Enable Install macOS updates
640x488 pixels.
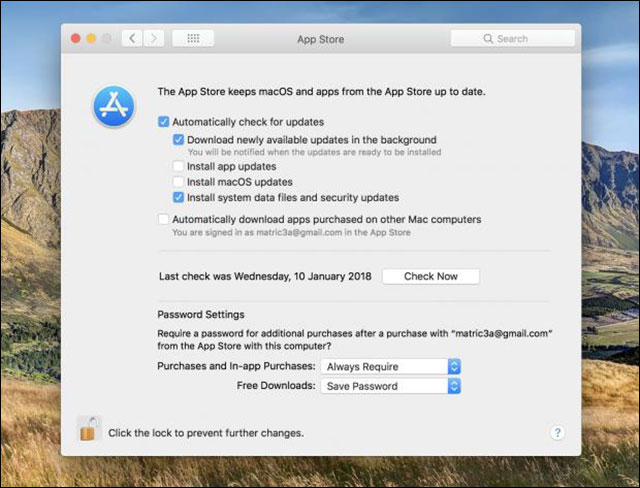coord(178,182)
